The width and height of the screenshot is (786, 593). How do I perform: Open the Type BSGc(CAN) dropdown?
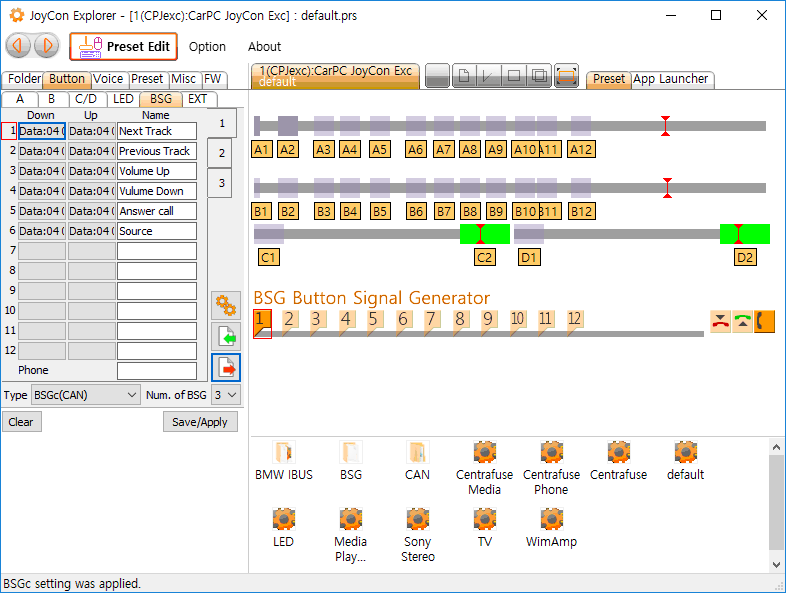(x=85, y=395)
